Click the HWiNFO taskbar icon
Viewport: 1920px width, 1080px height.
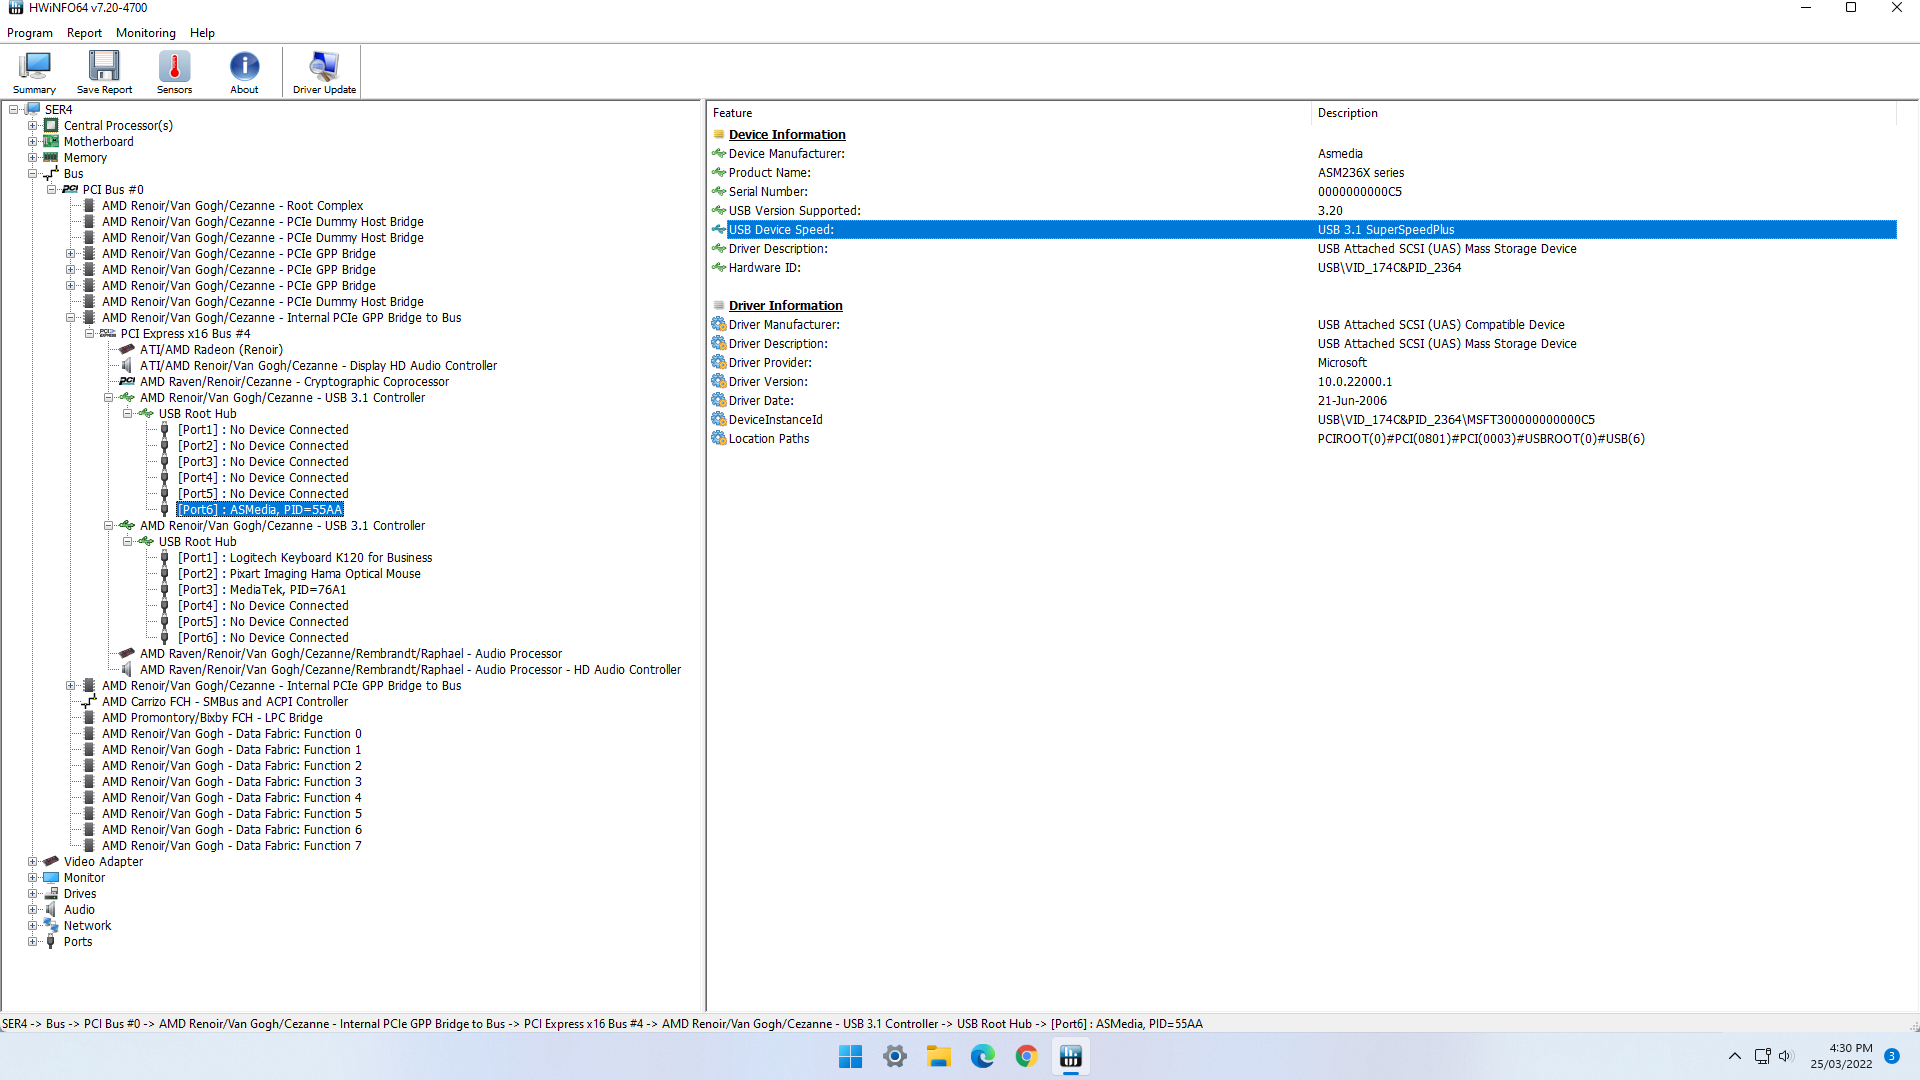click(1070, 1056)
